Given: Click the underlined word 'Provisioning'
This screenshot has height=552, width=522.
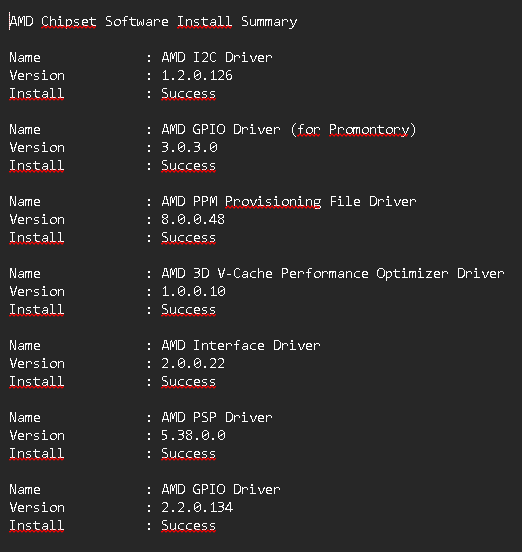Looking at the screenshot, I should pyautogui.click(x=273, y=202).
